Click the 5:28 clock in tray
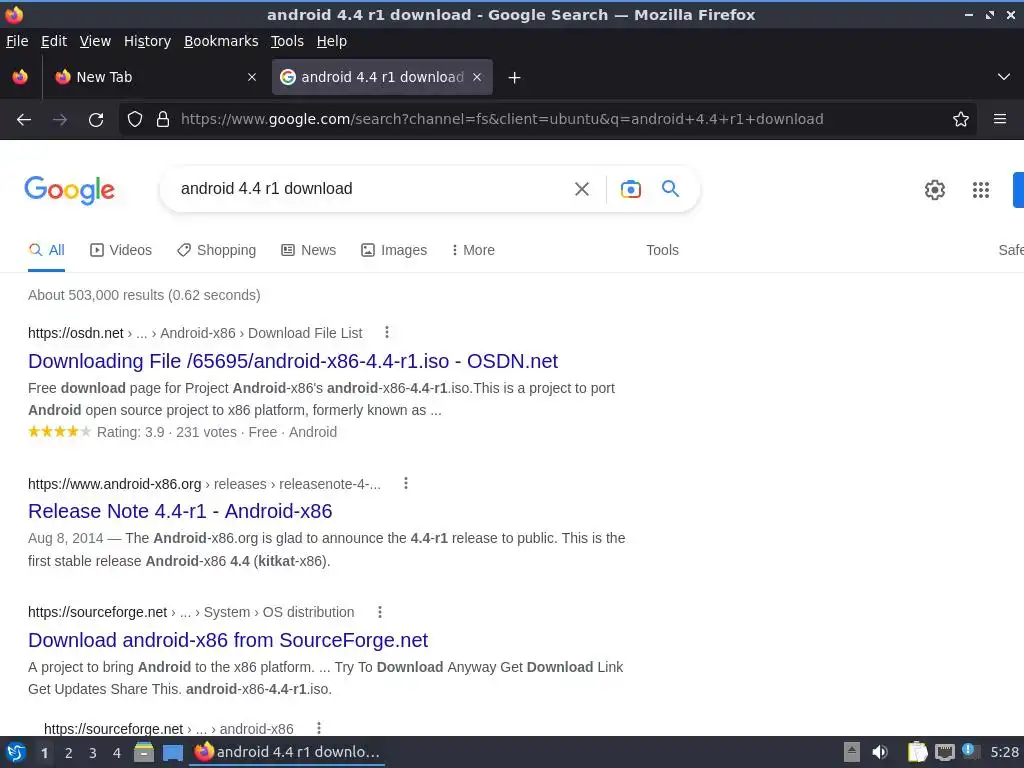1024x768 pixels. point(1004,752)
